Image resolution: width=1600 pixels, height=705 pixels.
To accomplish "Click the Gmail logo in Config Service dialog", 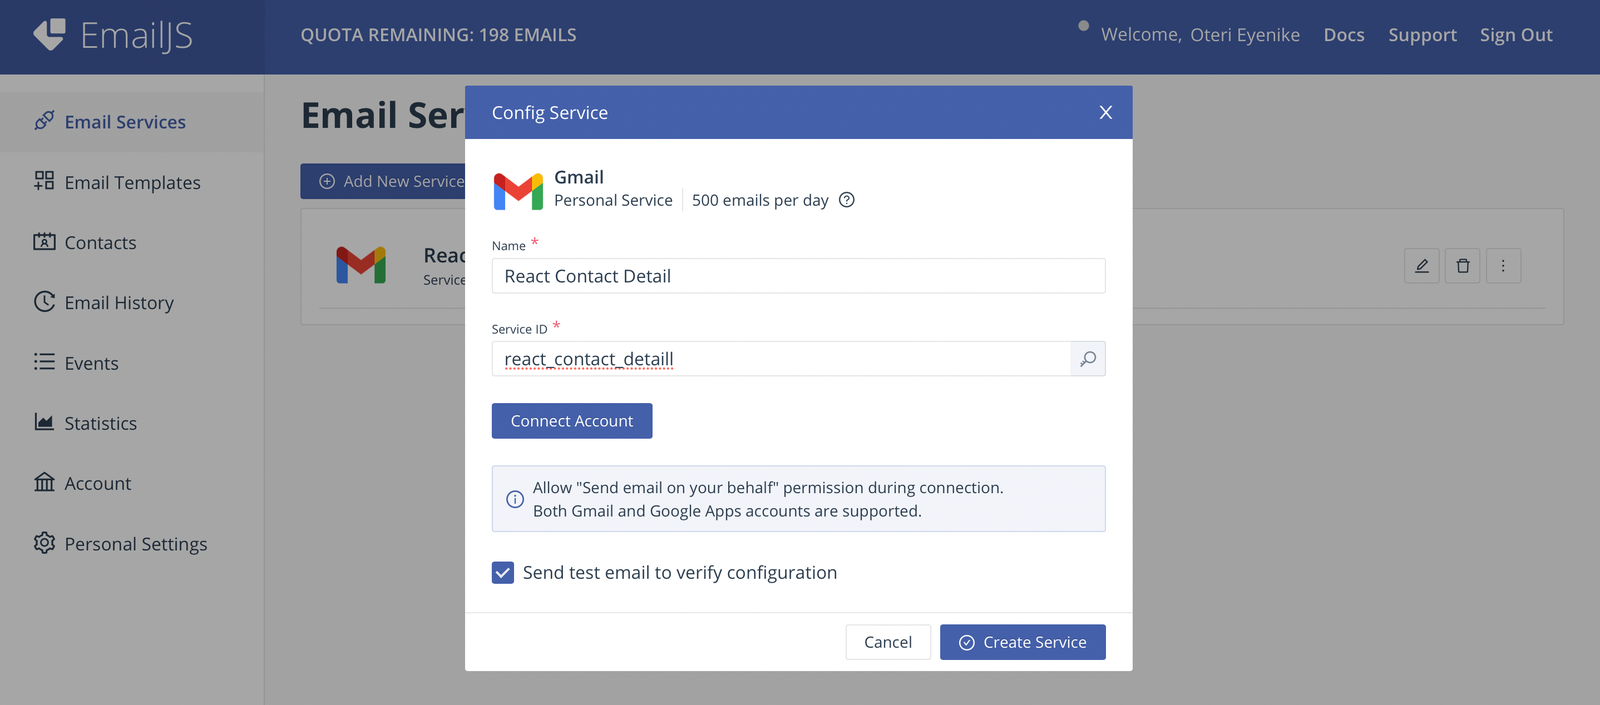I will tap(518, 190).
